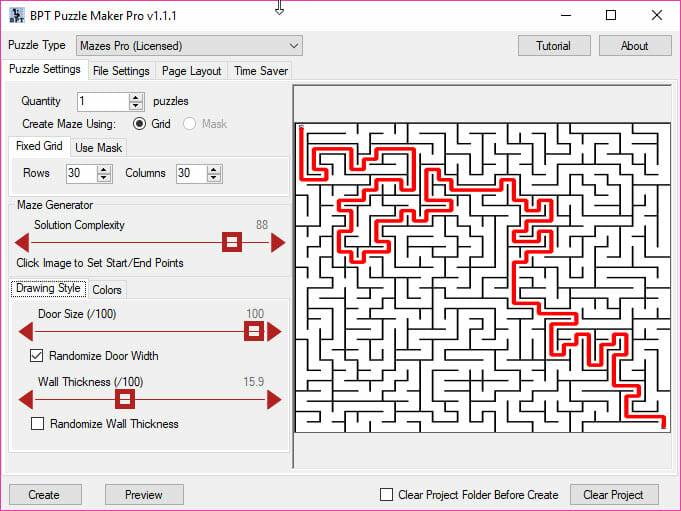Decrease Columns with down arrow
Image resolution: width=681 pixels, height=511 pixels.
[214, 177]
